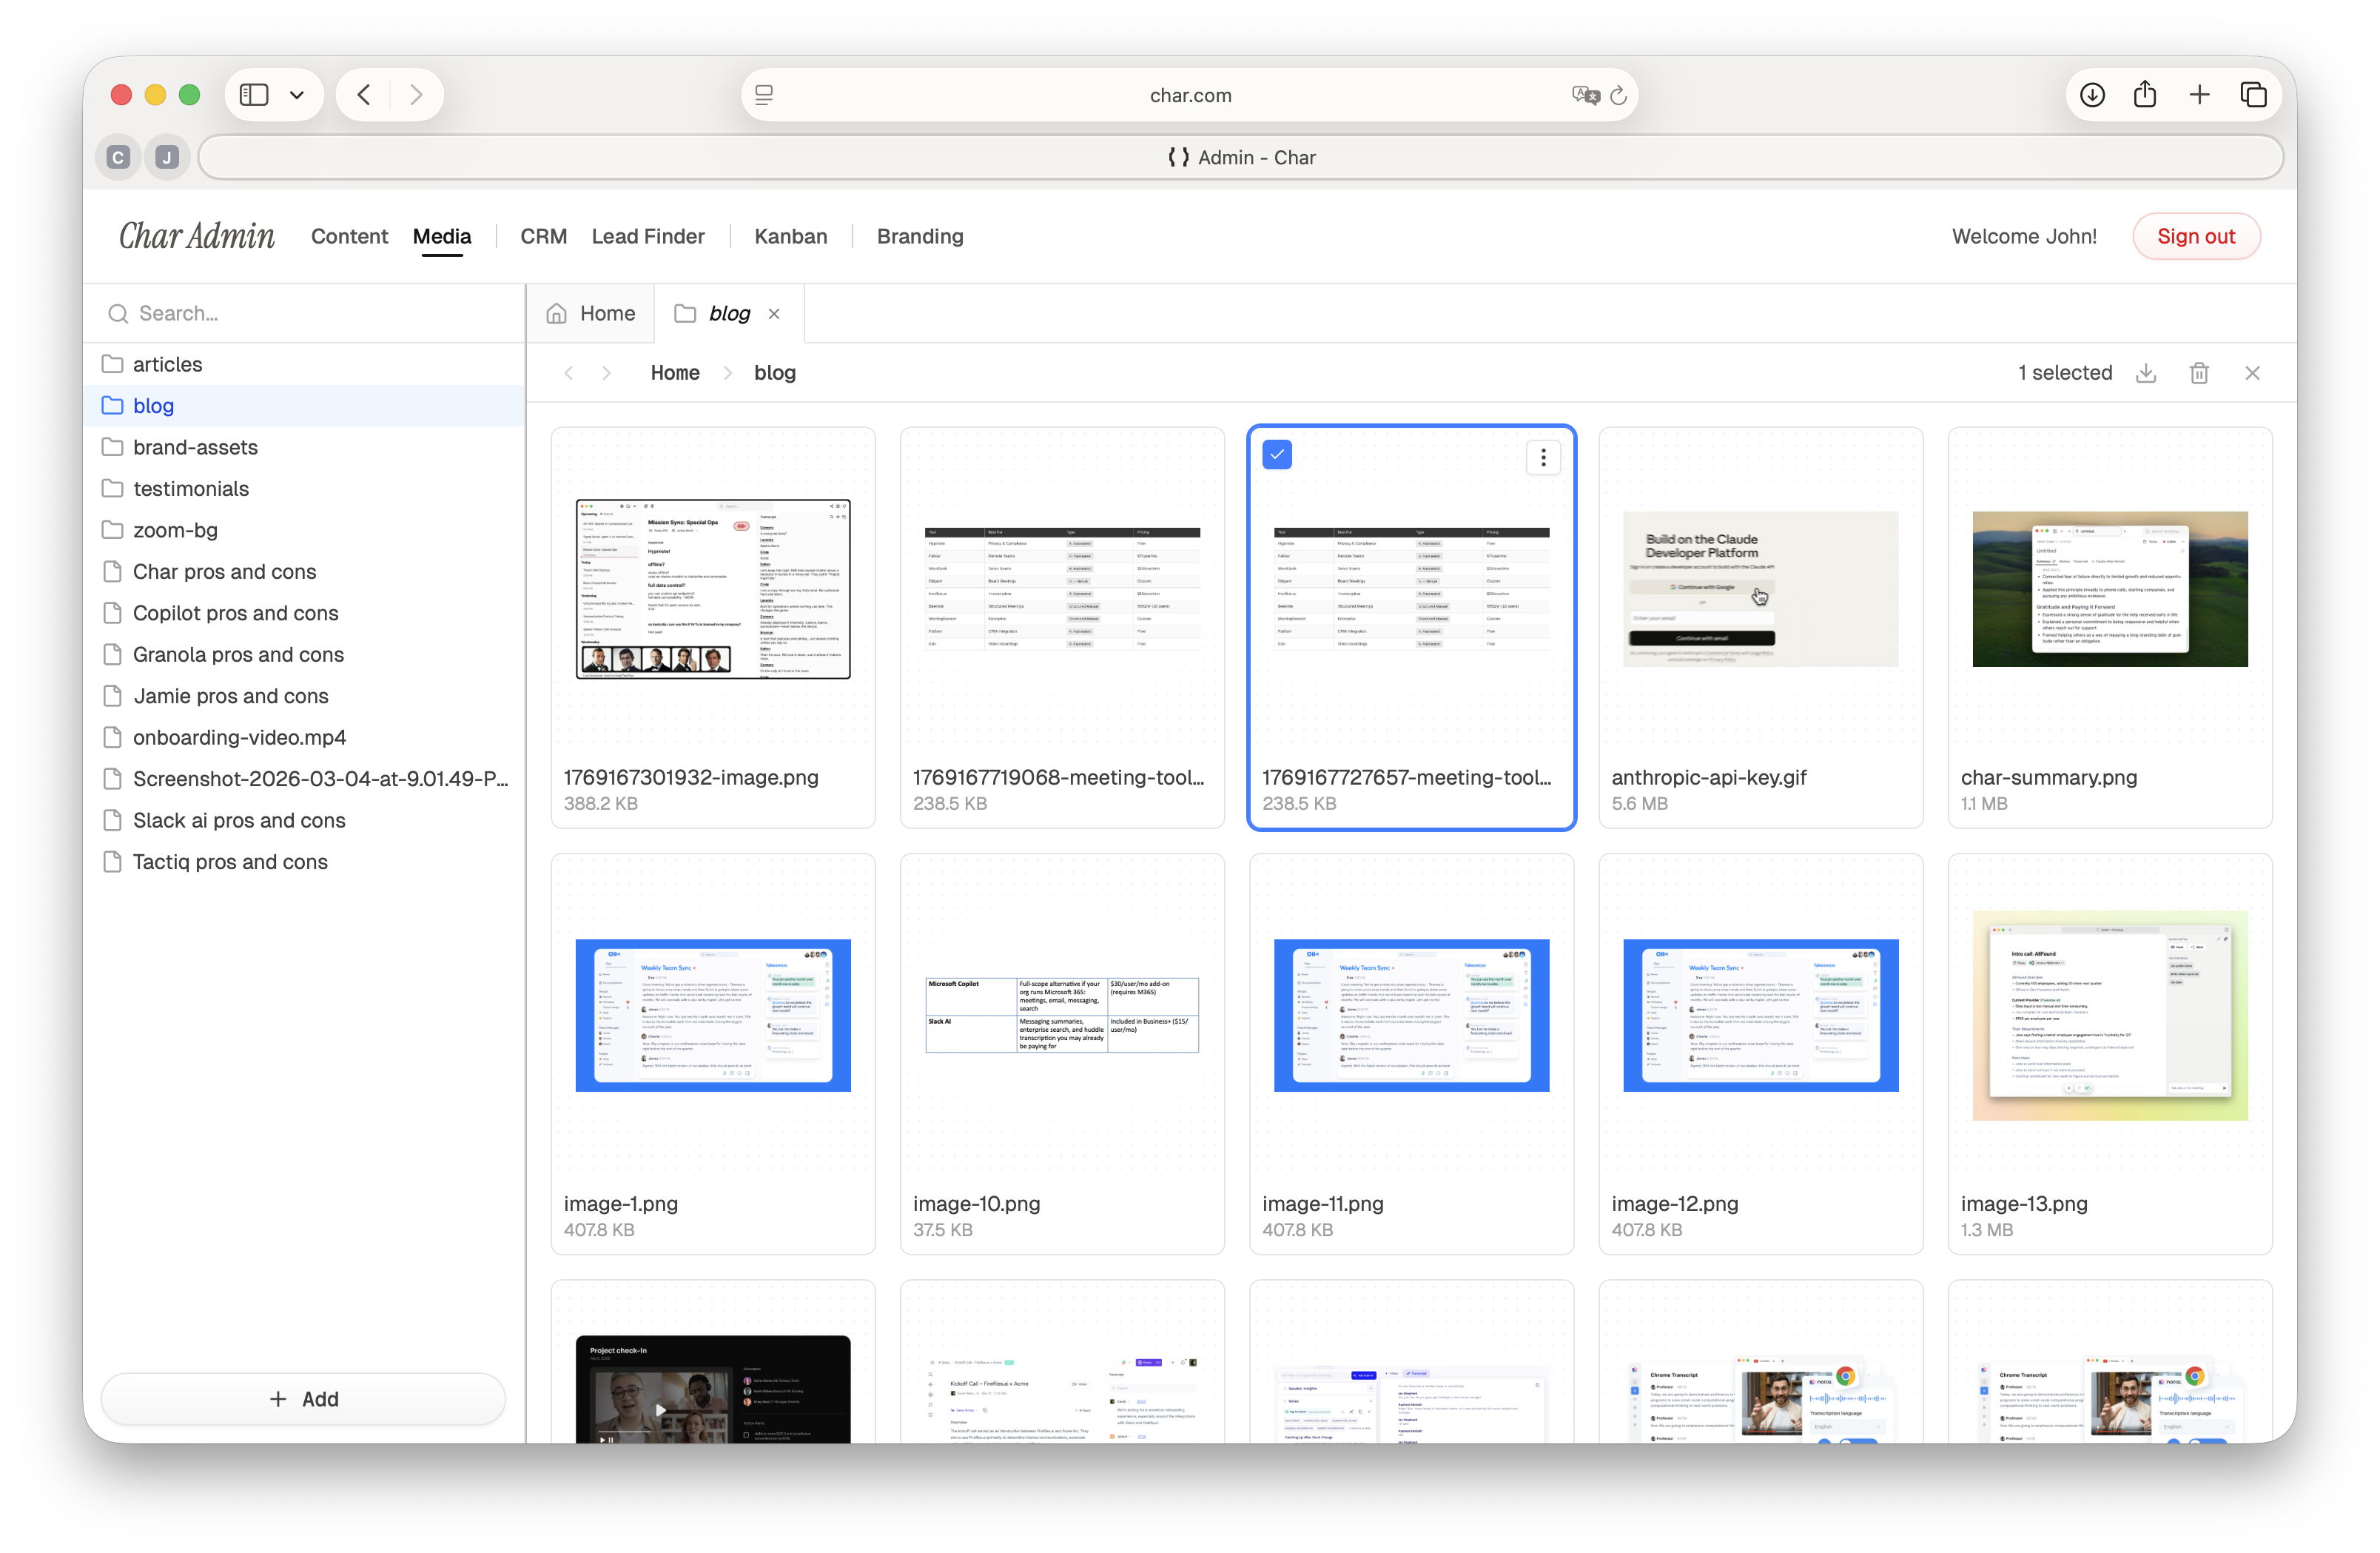Show the tab overview icon

click(2253, 95)
